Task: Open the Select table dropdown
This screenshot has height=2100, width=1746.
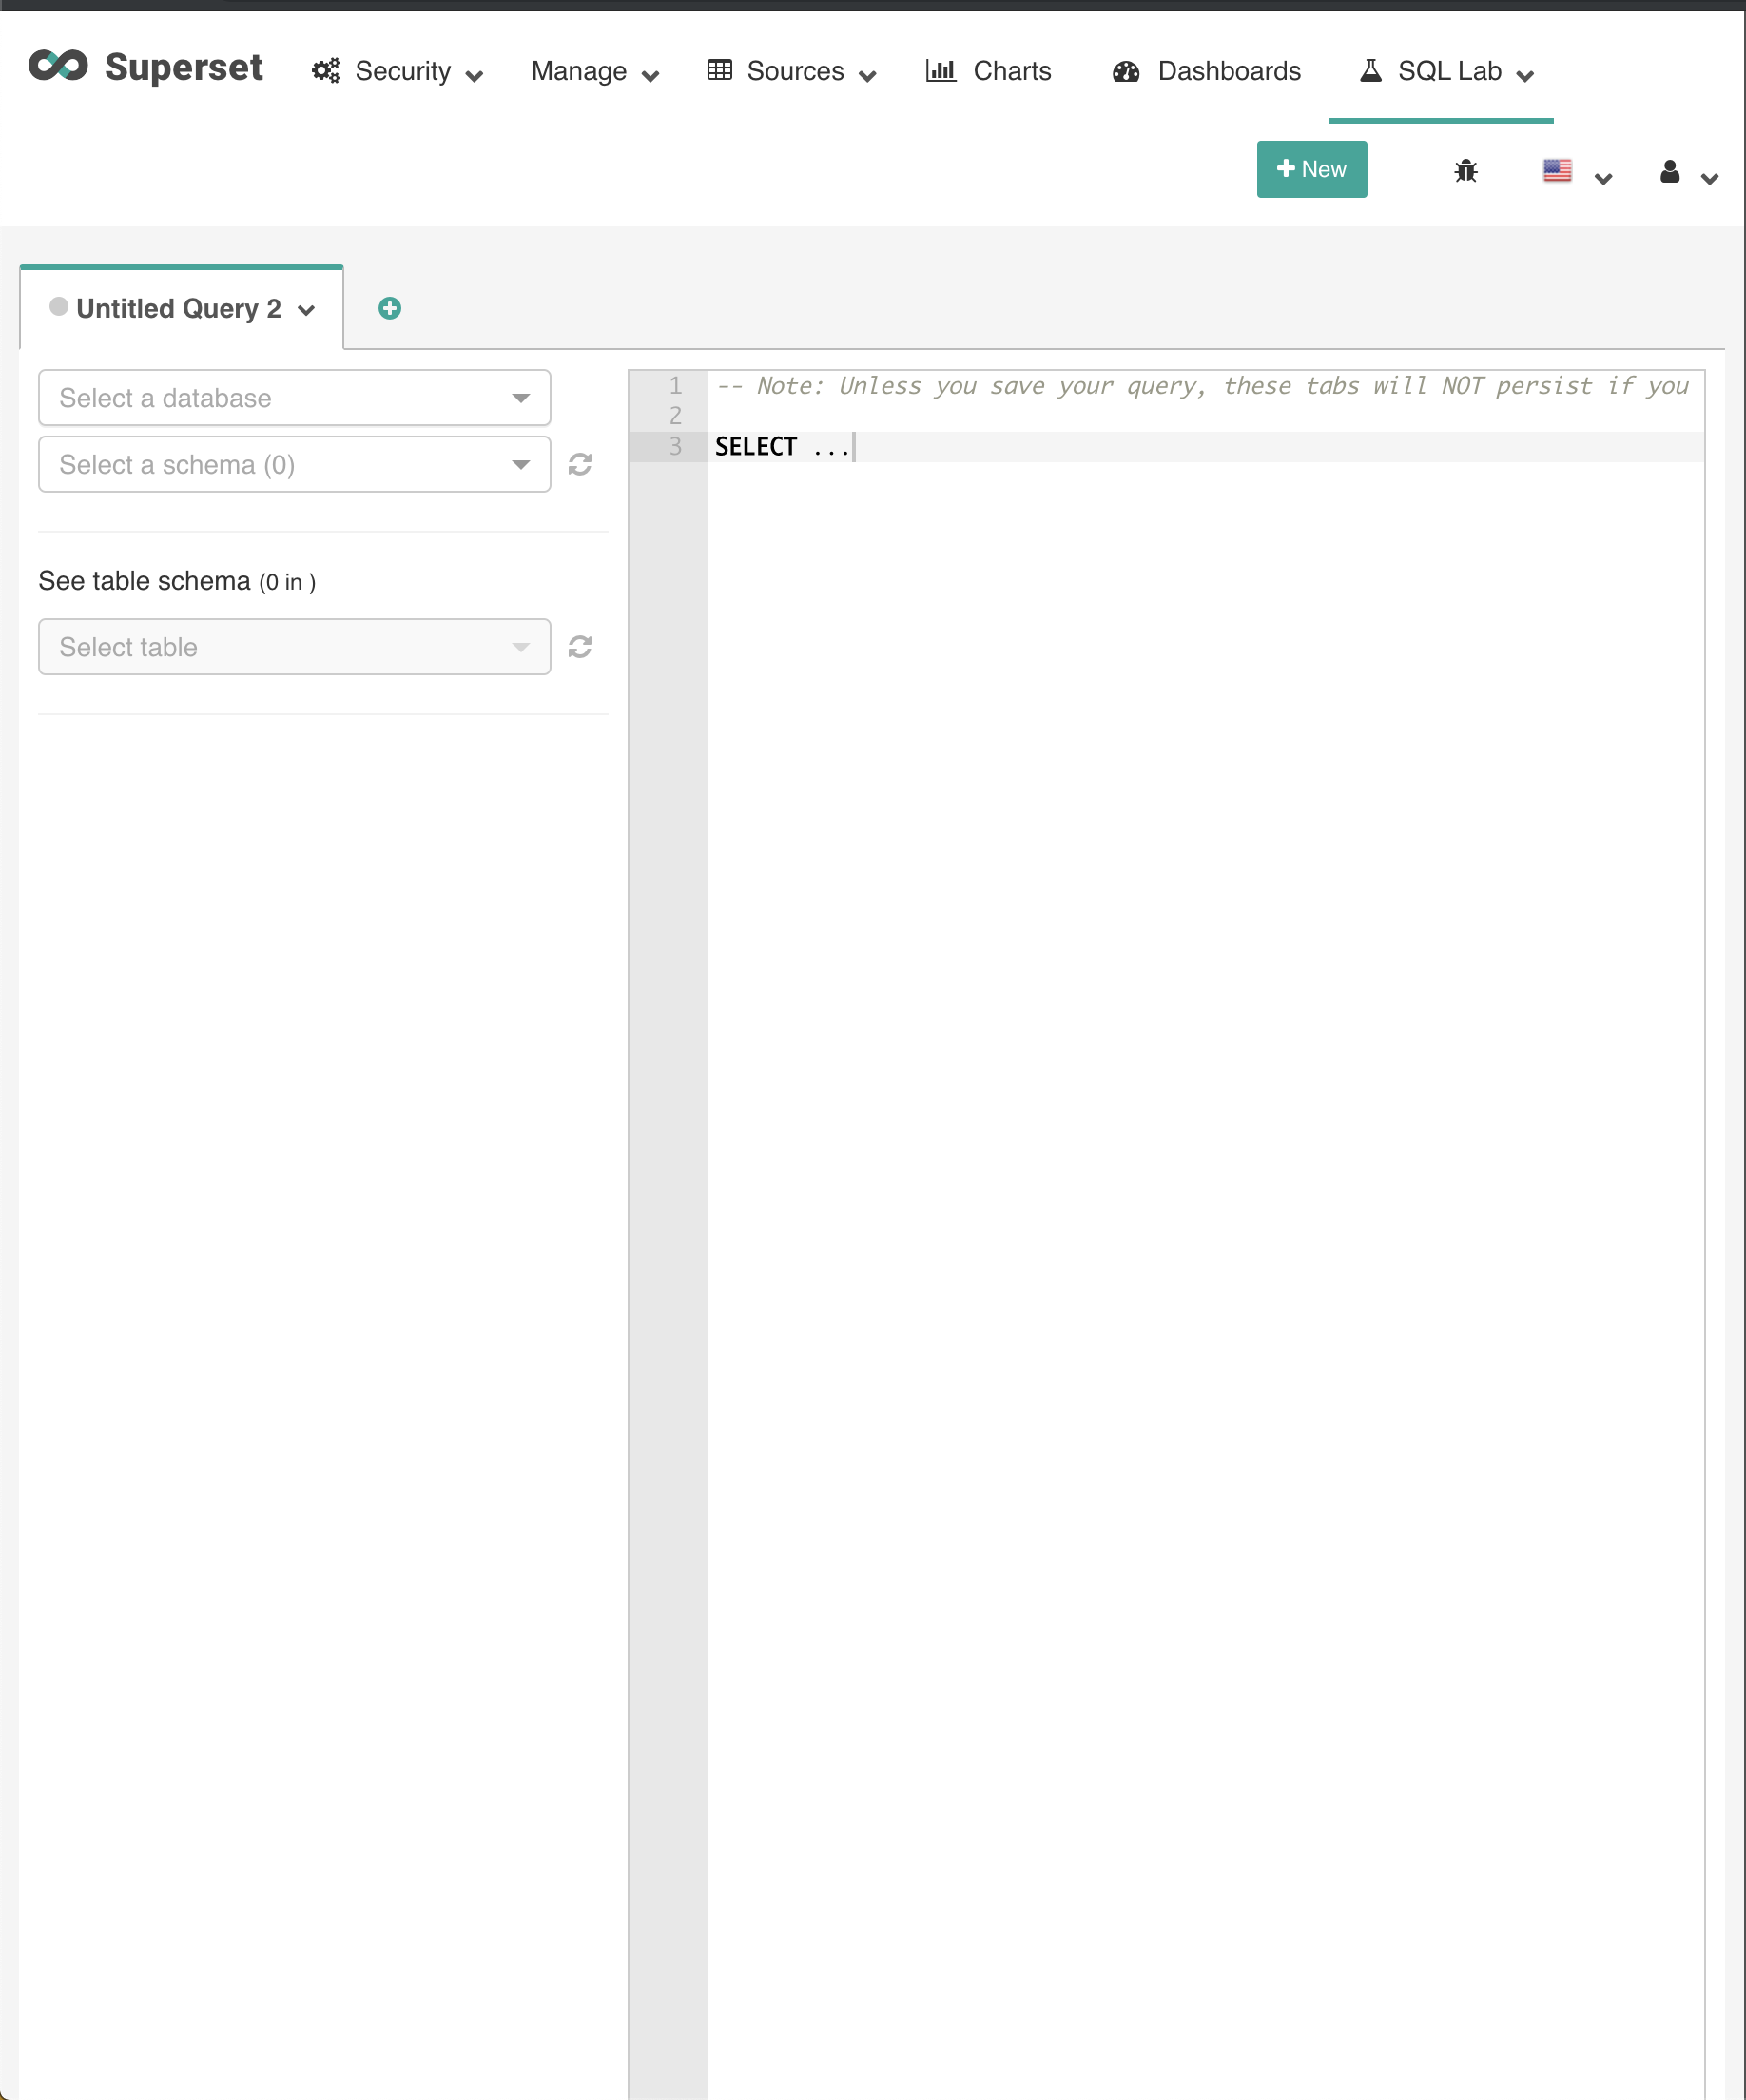Action: click(294, 647)
